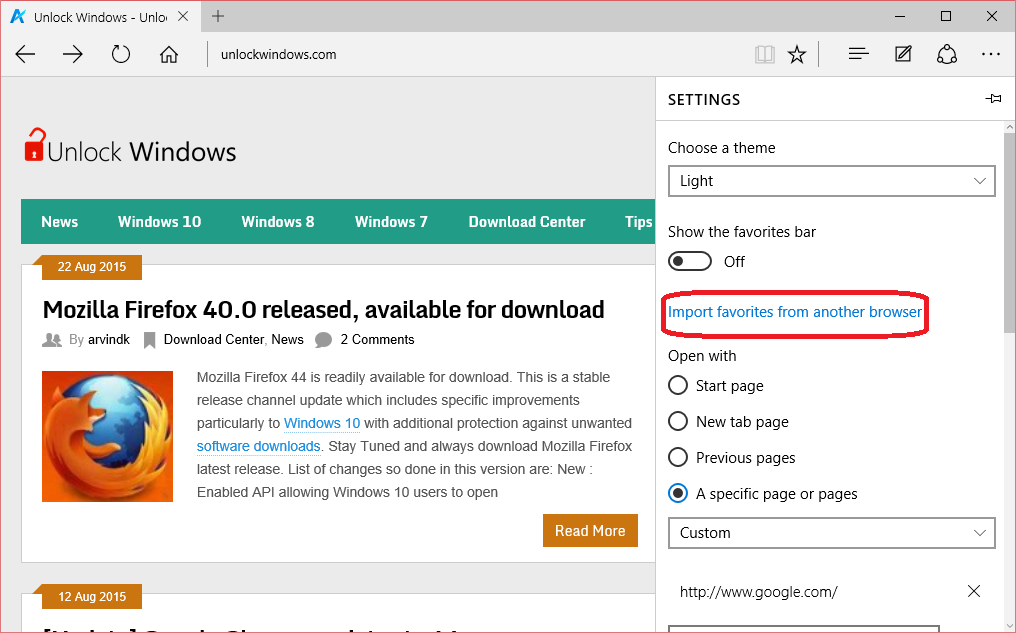Follow the Windows 10 article text link
Viewport: 1016px width, 633px height.
[x=322, y=423]
